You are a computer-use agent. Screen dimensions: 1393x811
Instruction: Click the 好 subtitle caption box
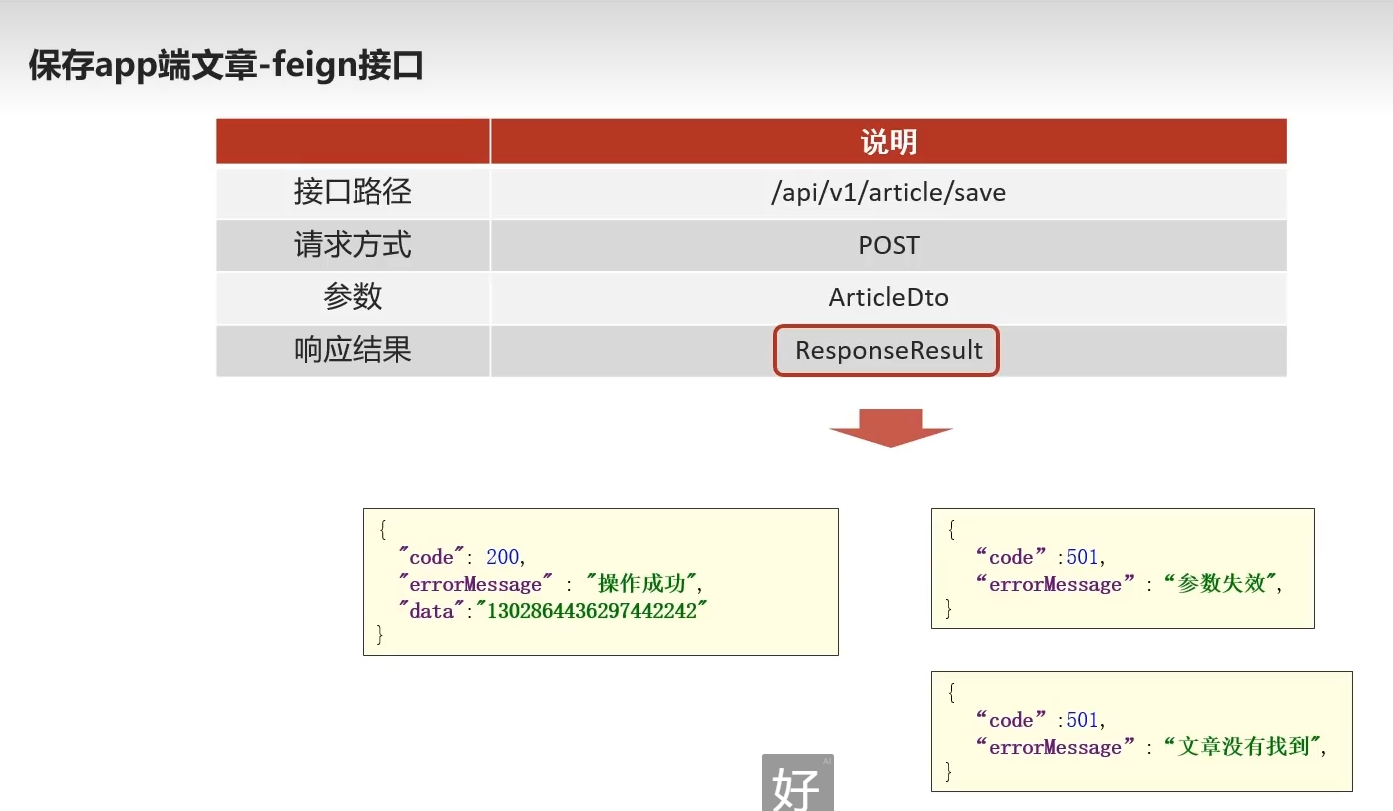(798, 783)
